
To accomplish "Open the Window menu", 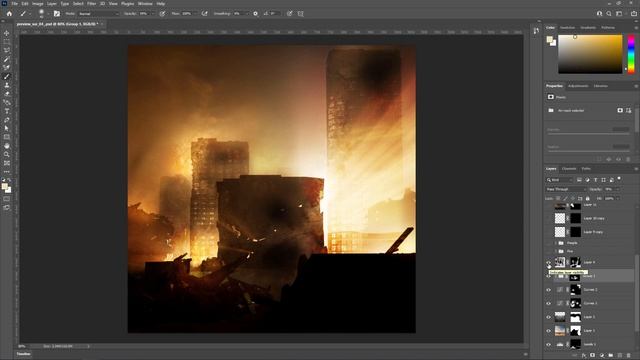I will [x=145, y=4].
